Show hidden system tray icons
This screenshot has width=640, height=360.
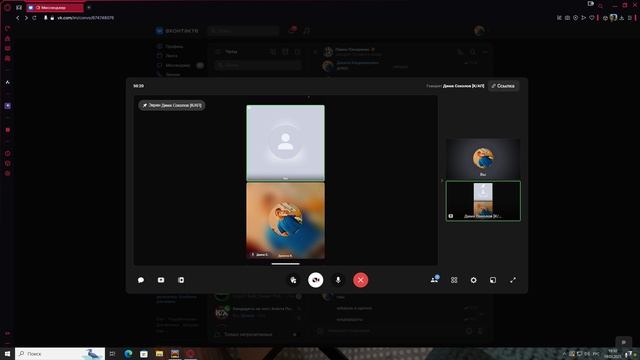pos(564,353)
